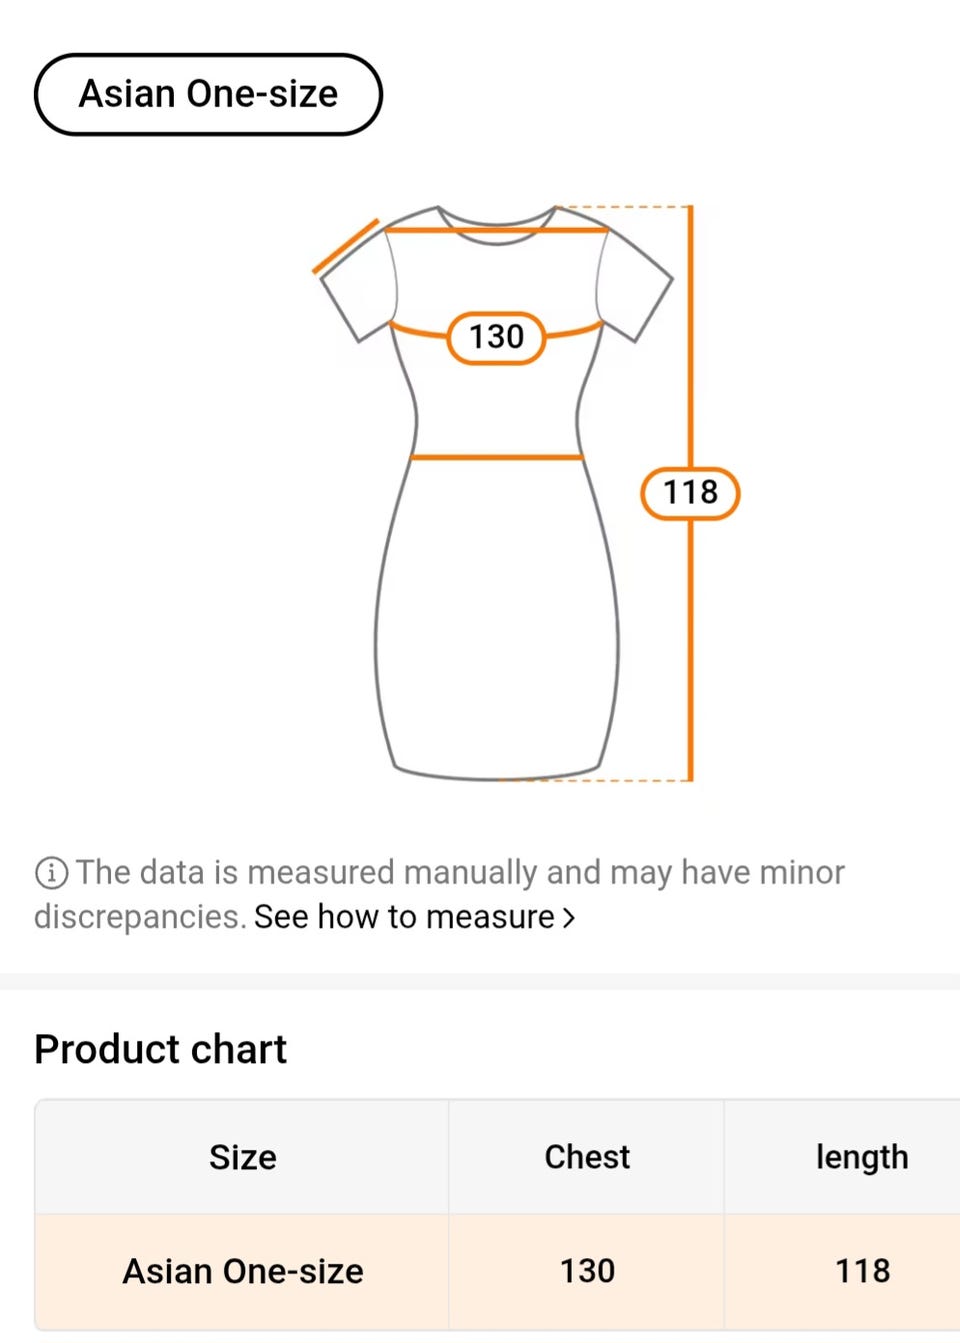
Task: Click the Chest column header
Action: pyautogui.click(x=587, y=1157)
